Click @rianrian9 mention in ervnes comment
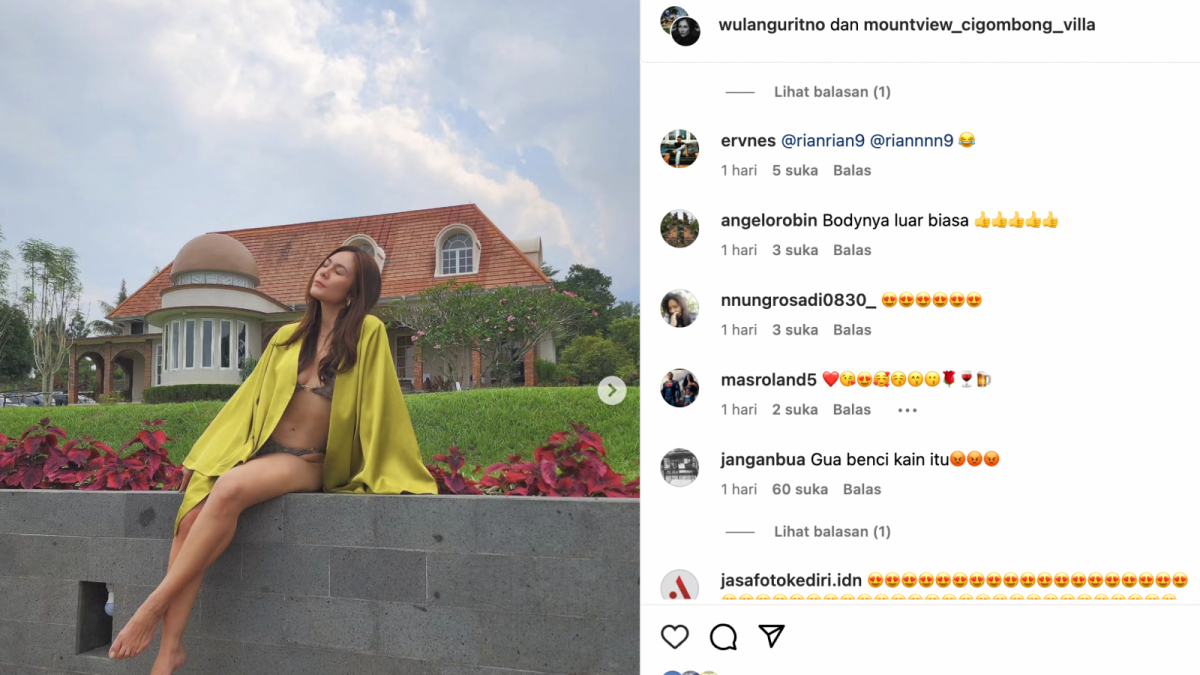Screen dimensions: 1200x675 tap(822, 141)
